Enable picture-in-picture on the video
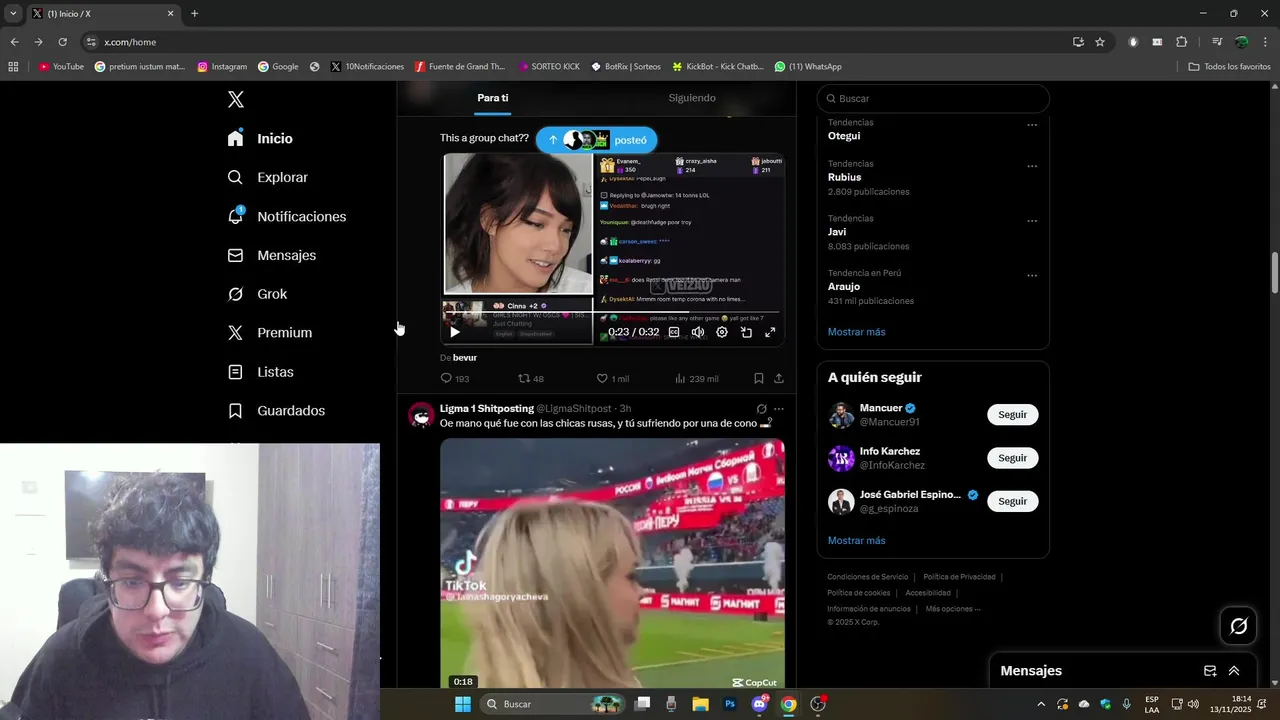1280x720 pixels. [746, 332]
